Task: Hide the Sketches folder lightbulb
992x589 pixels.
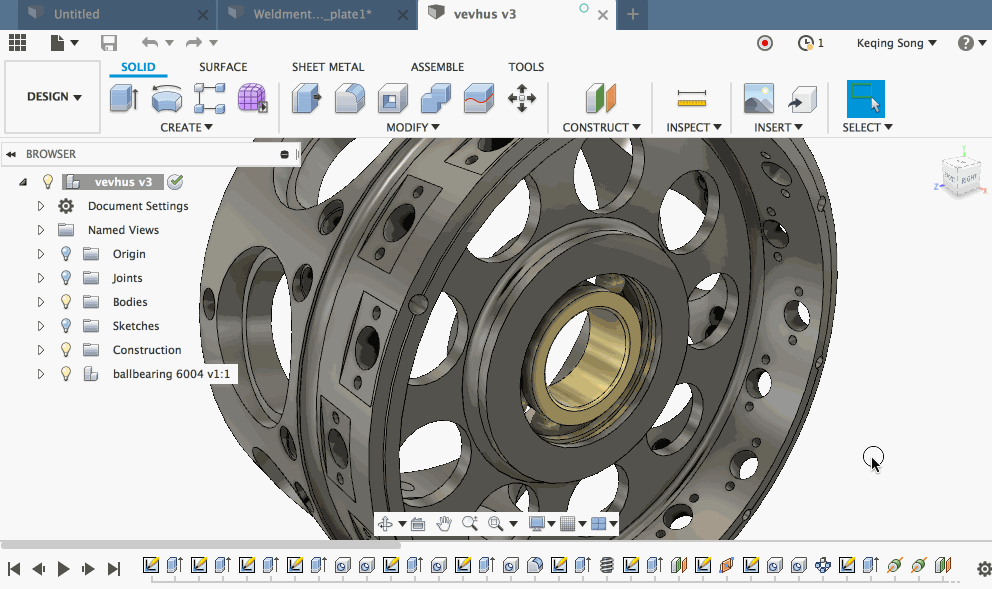Action: click(x=66, y=326)
